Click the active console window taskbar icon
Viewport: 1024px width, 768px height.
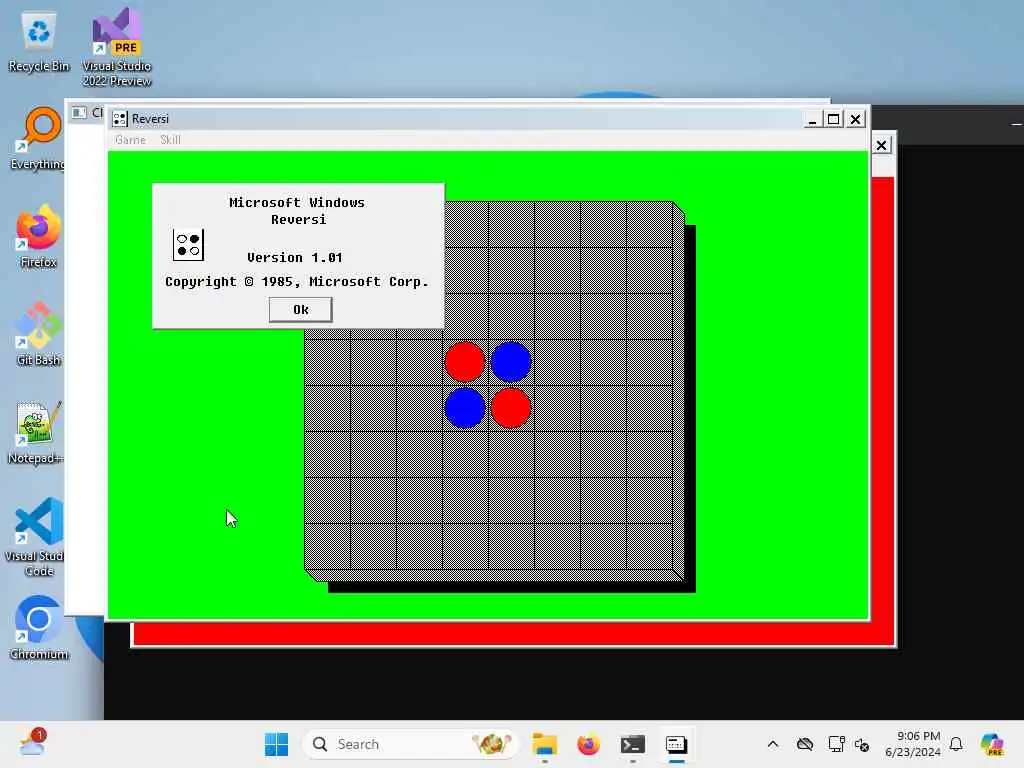click(x=677, y=744)
